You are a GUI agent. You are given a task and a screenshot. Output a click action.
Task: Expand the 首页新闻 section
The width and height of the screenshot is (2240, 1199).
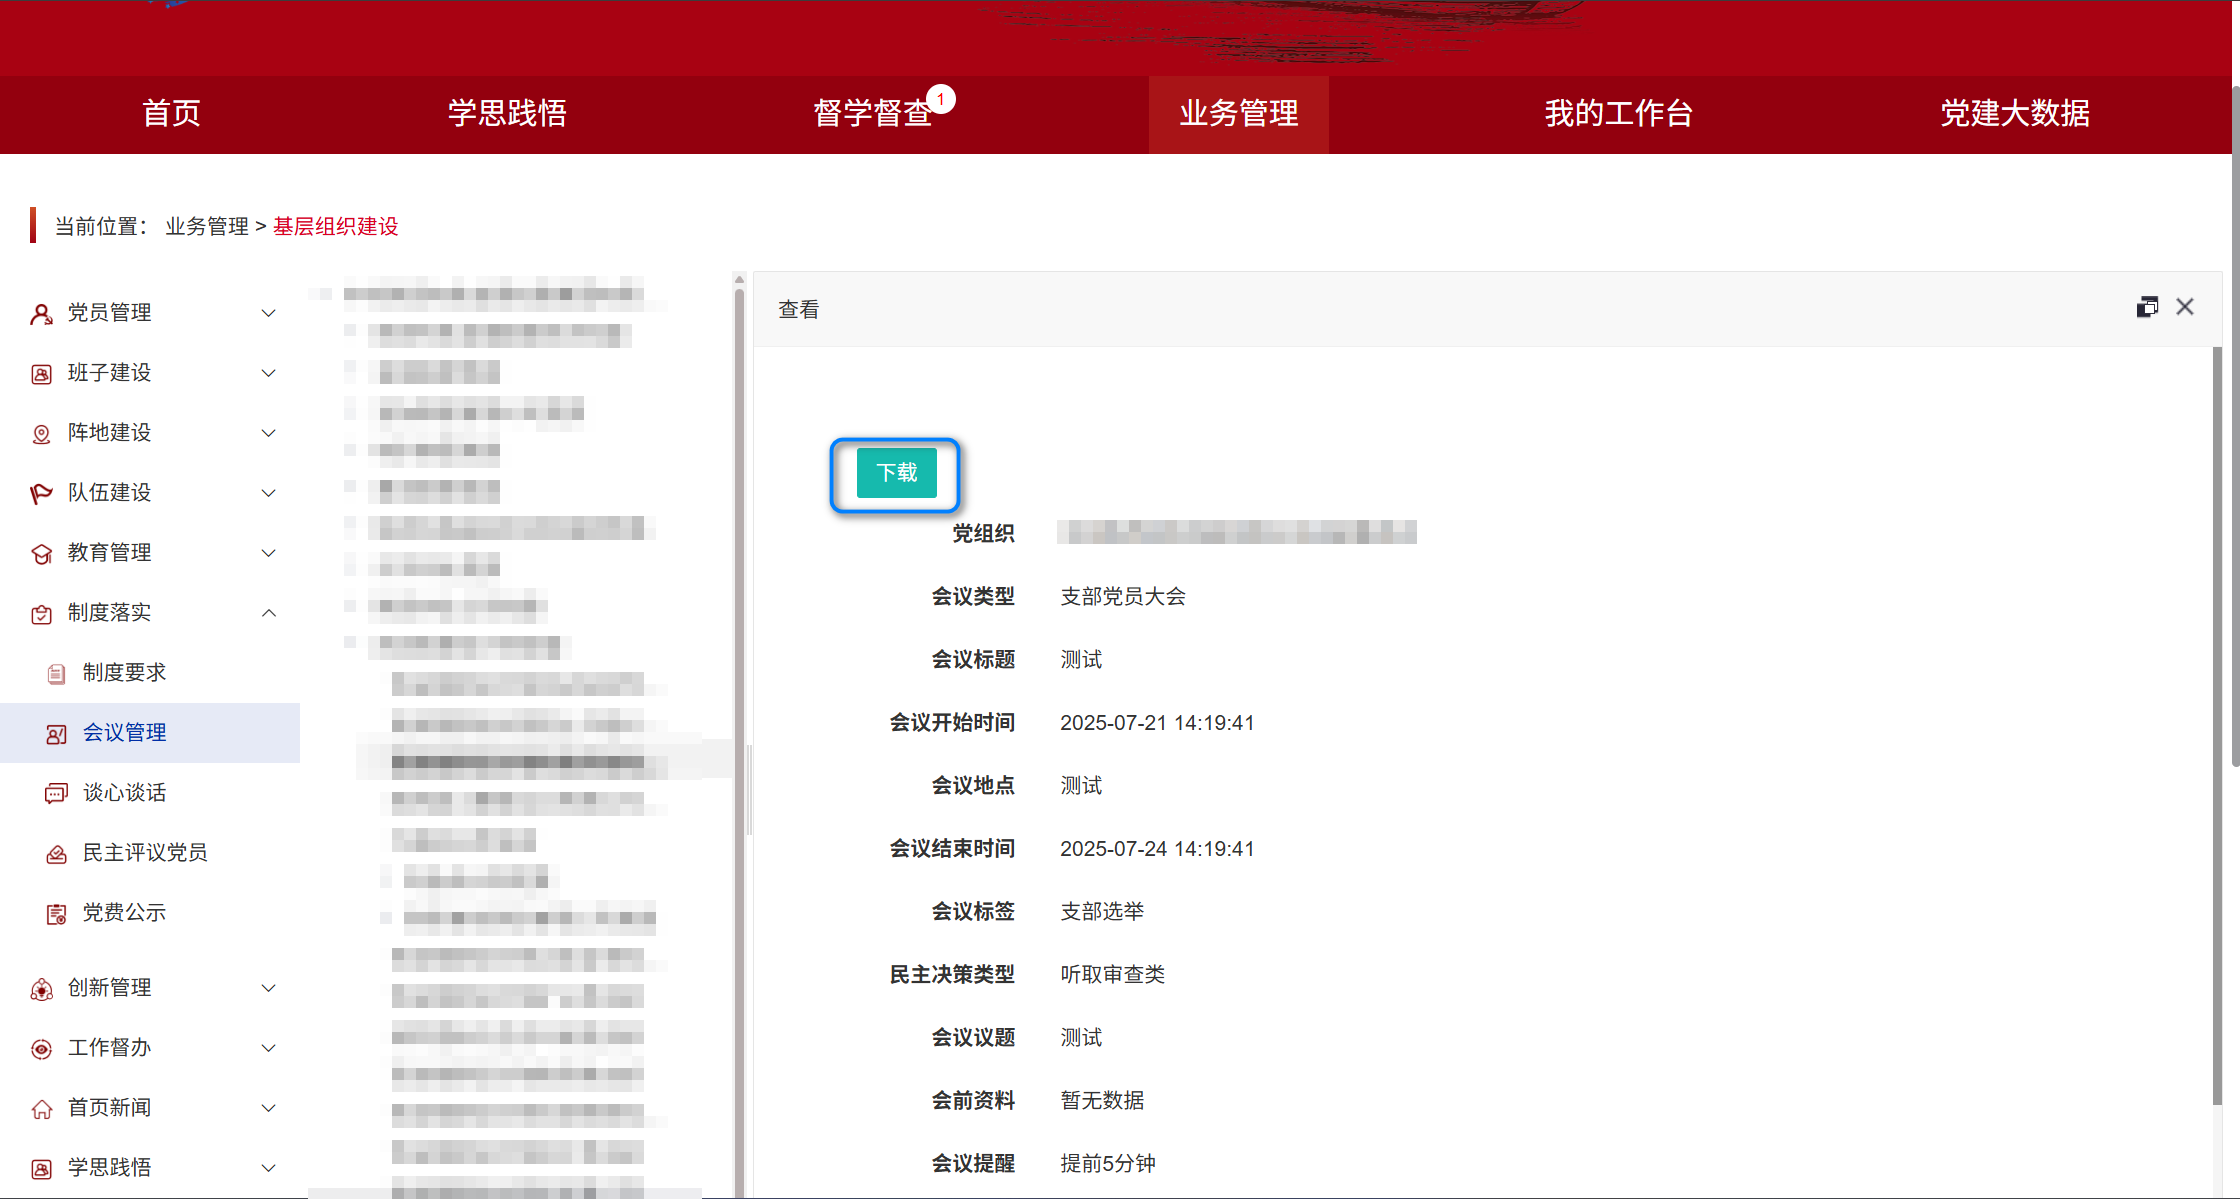(x=268, y=1108)
